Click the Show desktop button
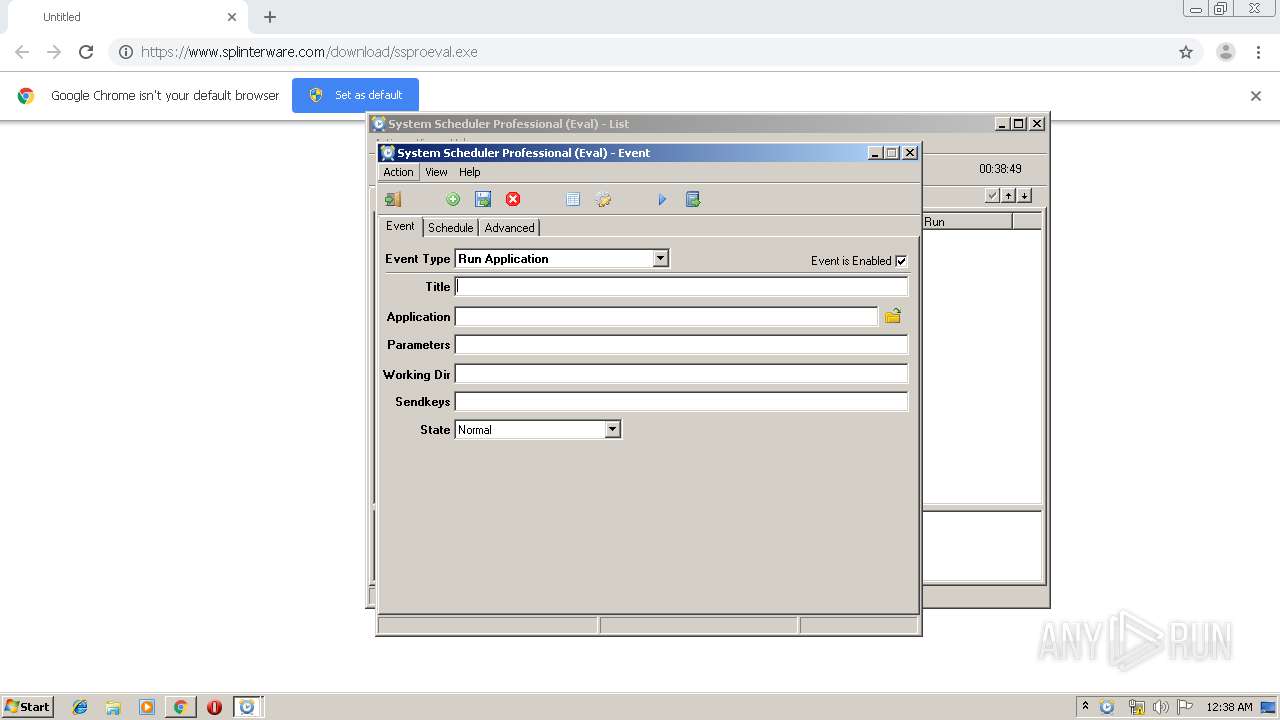The width and height of the screenshot is (1280, 720). (1268, 707)
